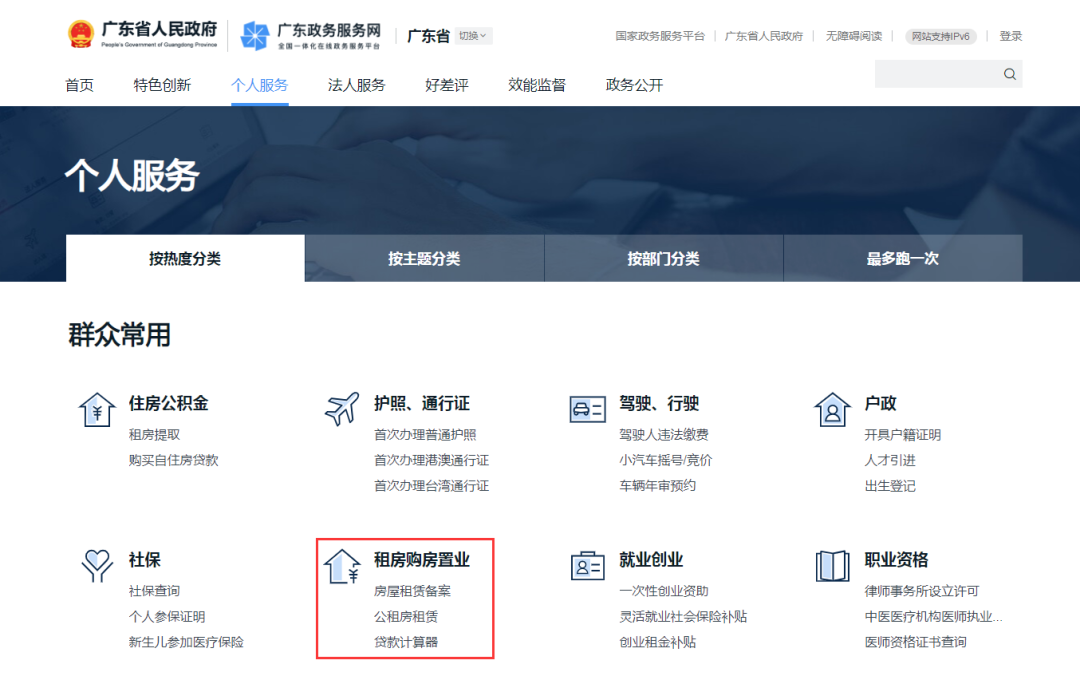The image size is (1080, 676).
Task: Switch to the 按主题分类 tab
Action: pyautogui.click(x=423, y=257)
